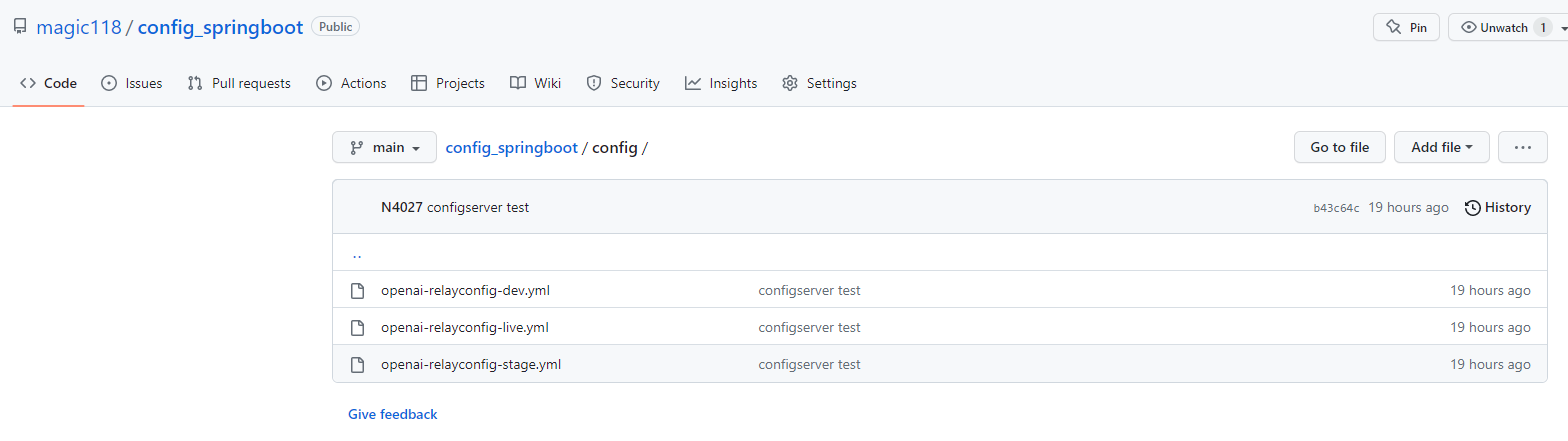Click the History clock icon
The width and height of the screenshot is (1568, 441).
coord(1472,208)
